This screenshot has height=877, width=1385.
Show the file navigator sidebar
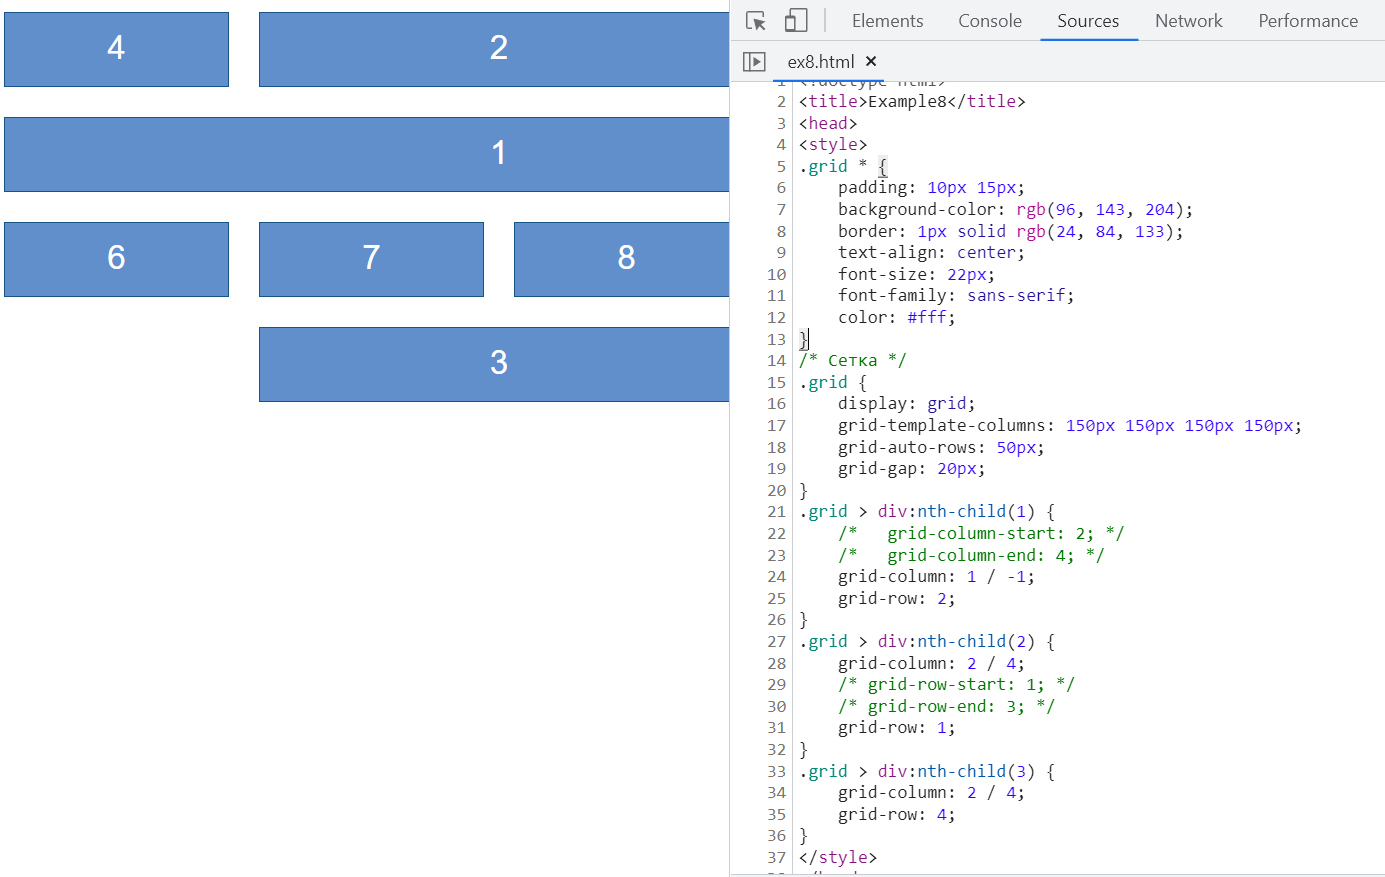point(754,62)
